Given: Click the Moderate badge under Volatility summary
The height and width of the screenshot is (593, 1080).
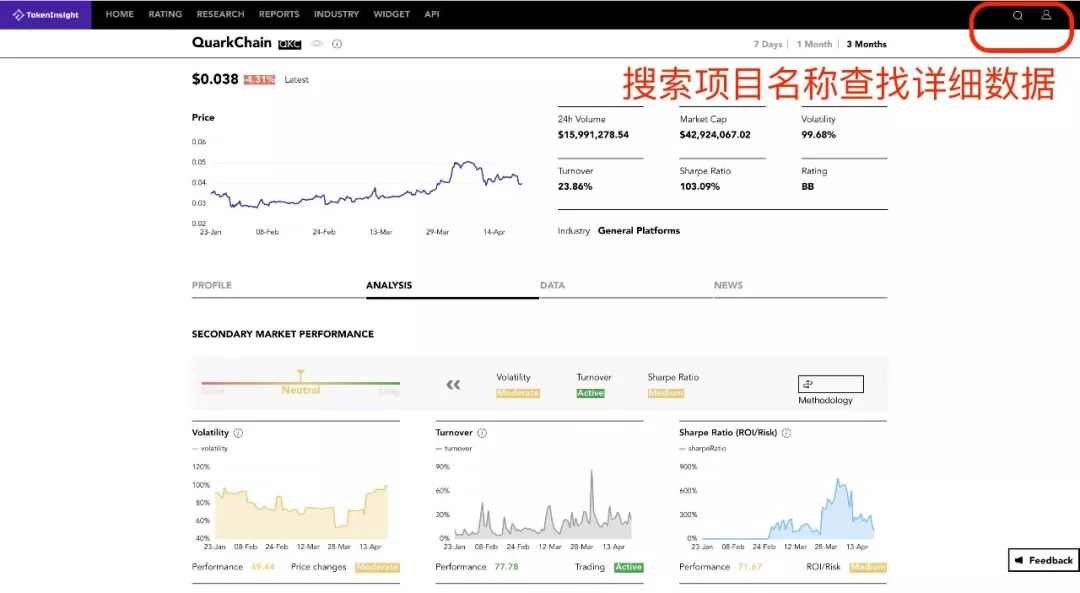Looking at the screenshot, I should click(518, 393).
